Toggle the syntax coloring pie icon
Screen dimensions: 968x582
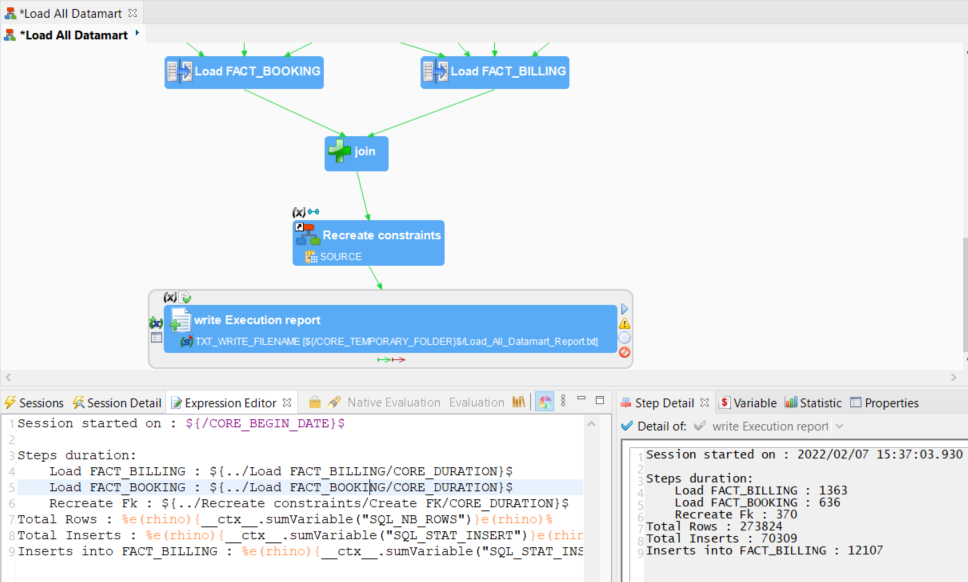point(544,402)
